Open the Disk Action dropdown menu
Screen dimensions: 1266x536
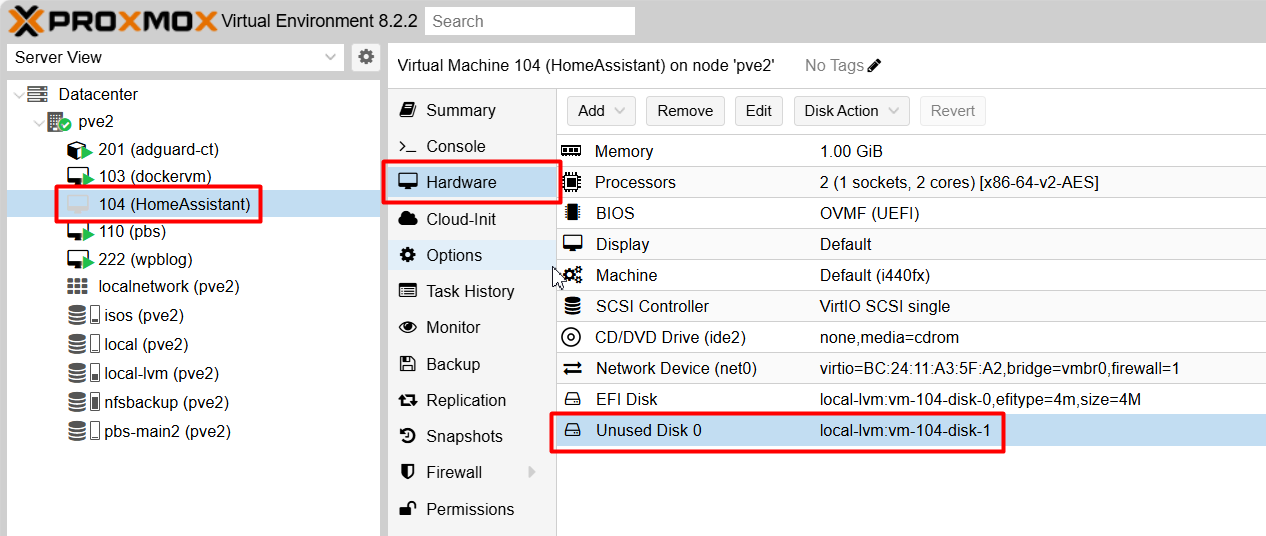tap(852, 111)
